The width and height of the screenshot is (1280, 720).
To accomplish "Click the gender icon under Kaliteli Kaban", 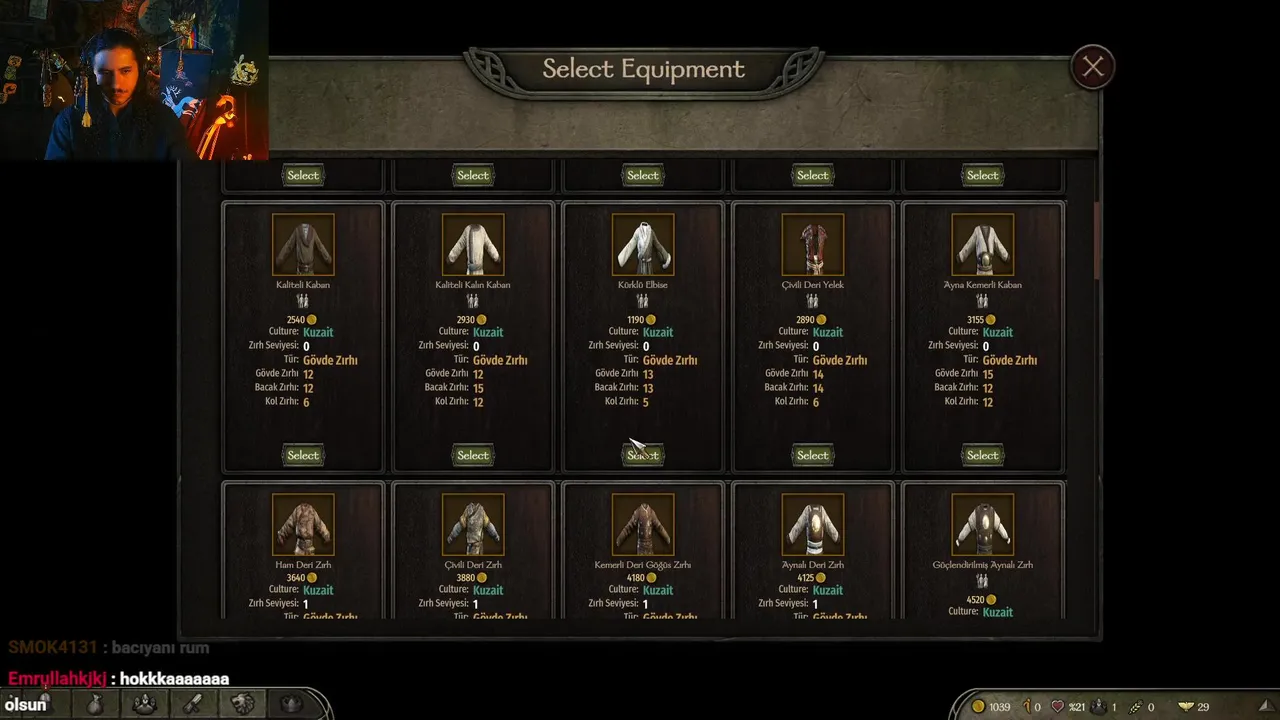I will coord(303,301).
